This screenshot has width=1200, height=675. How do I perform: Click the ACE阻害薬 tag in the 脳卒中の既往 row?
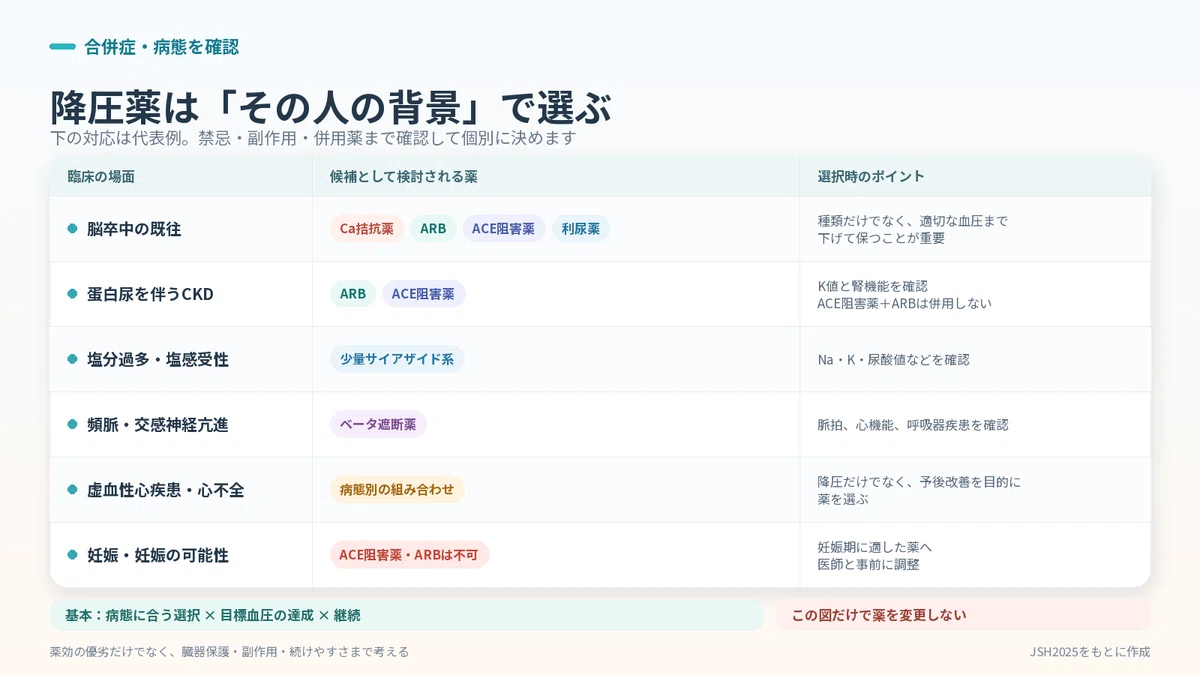point(503,229)
